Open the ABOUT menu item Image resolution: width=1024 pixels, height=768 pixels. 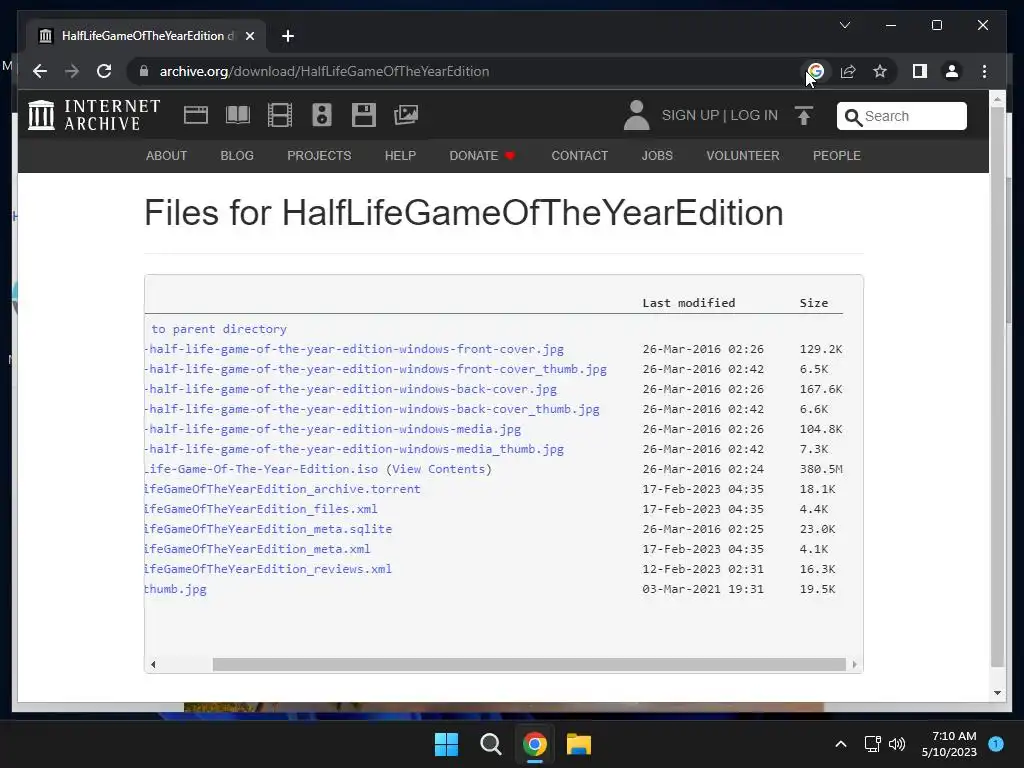(167, 155)
